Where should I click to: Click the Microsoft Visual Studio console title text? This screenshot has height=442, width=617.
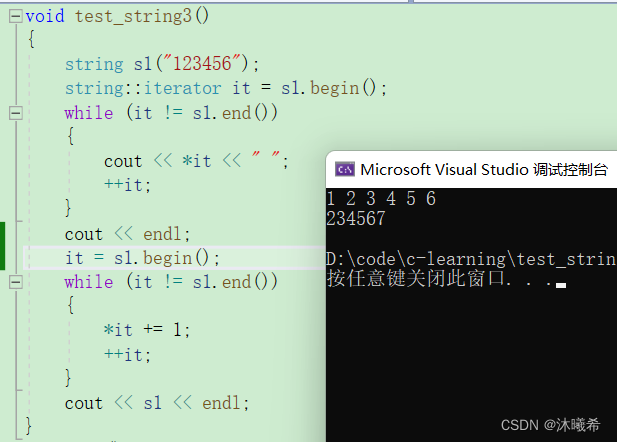coord(484,170)
